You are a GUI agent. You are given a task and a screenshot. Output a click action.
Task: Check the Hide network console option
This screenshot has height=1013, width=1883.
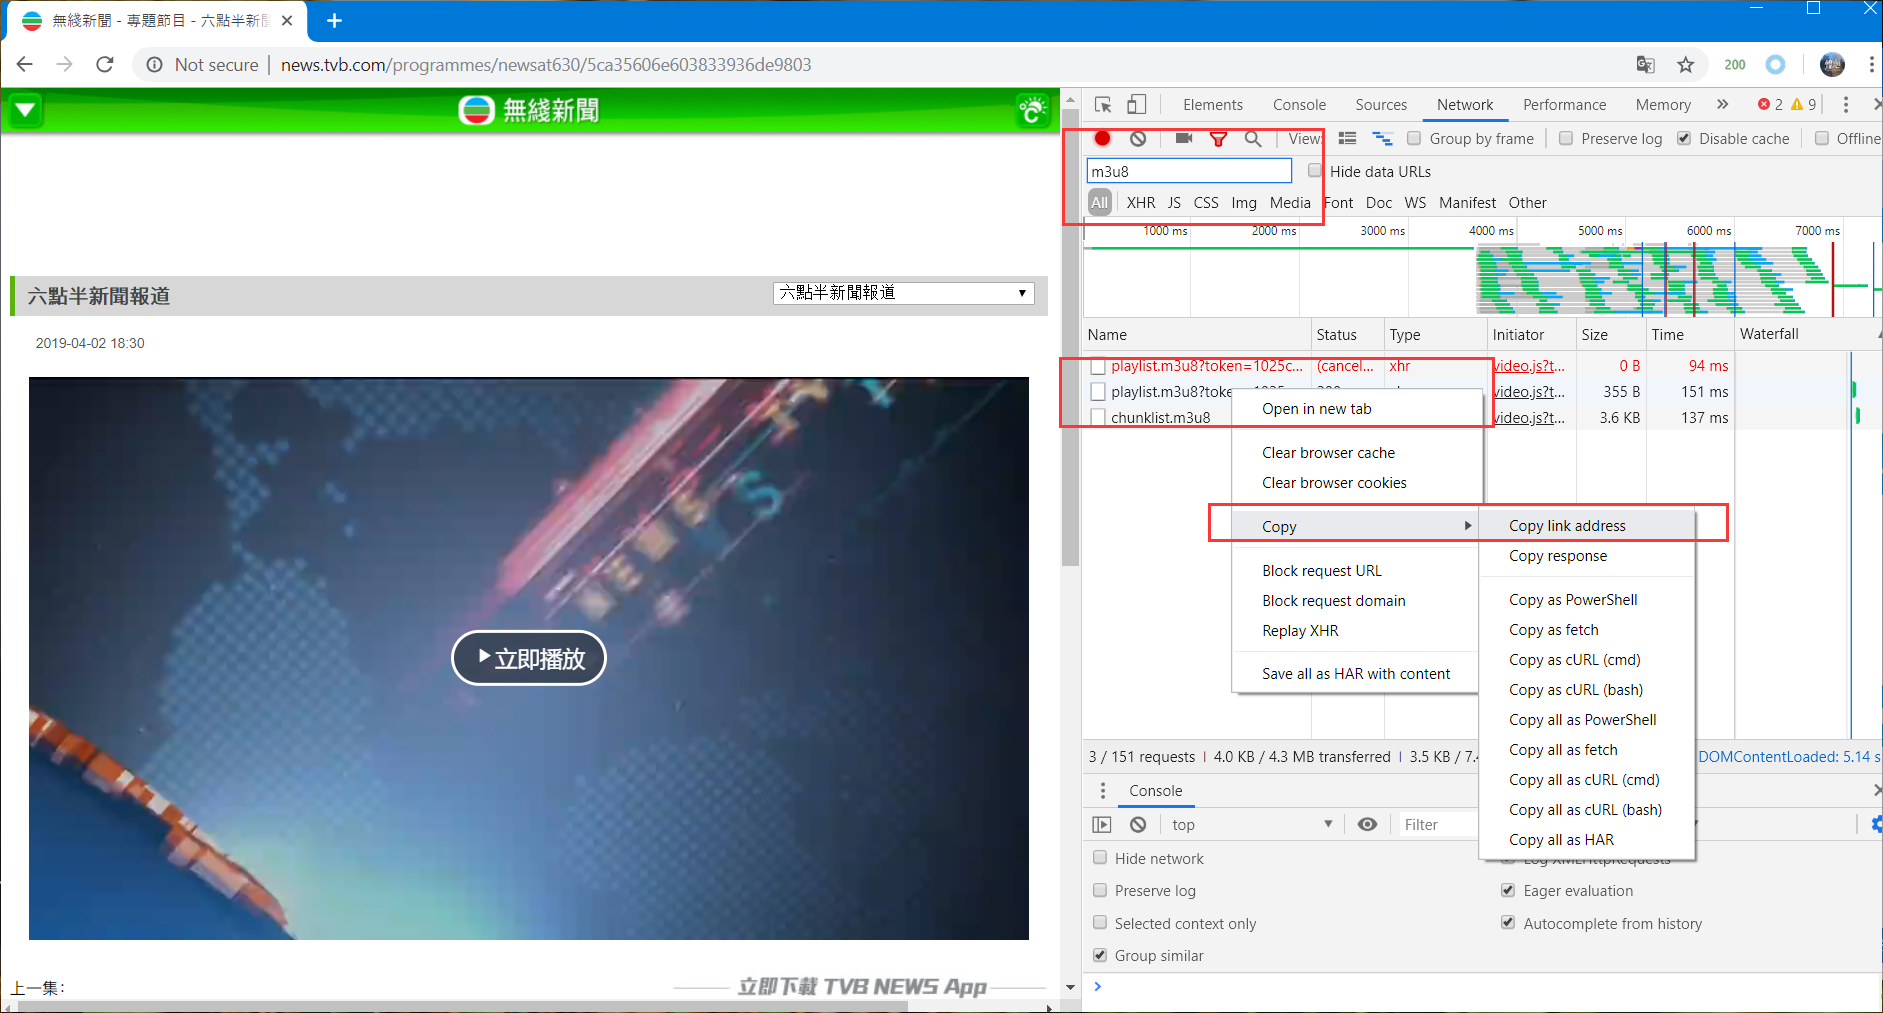tap(1100, 858)
